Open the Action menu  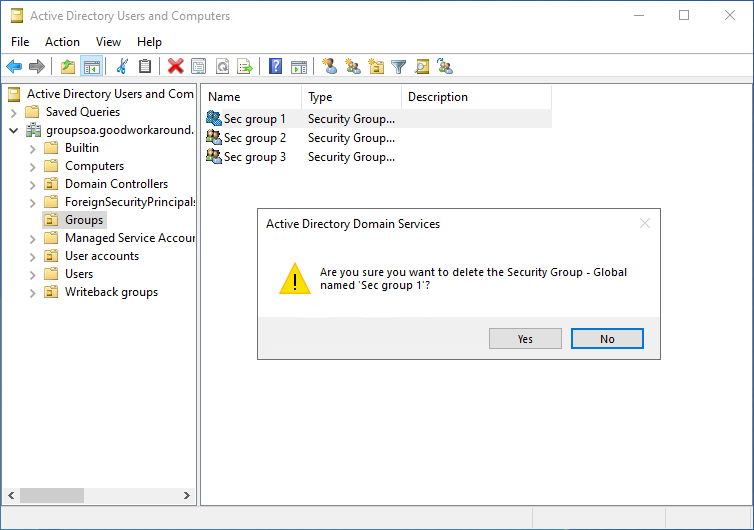(x=62, y=42)
